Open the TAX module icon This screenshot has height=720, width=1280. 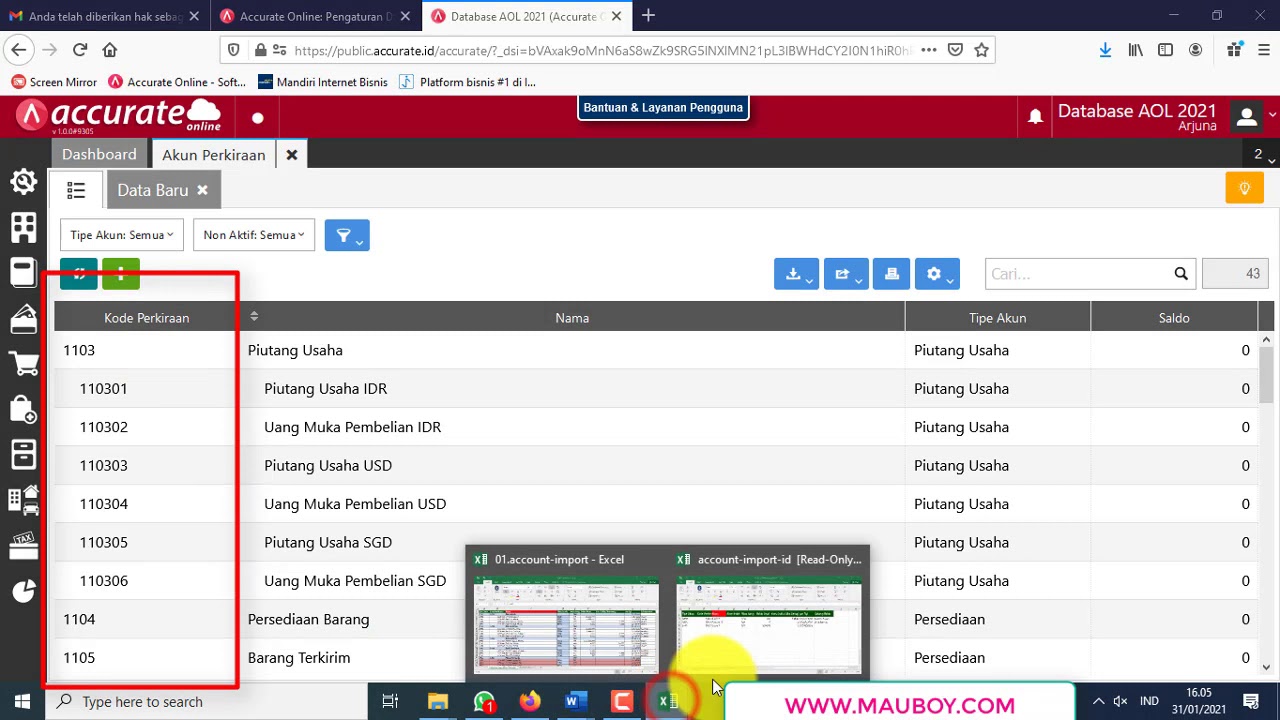pos(24,545)
